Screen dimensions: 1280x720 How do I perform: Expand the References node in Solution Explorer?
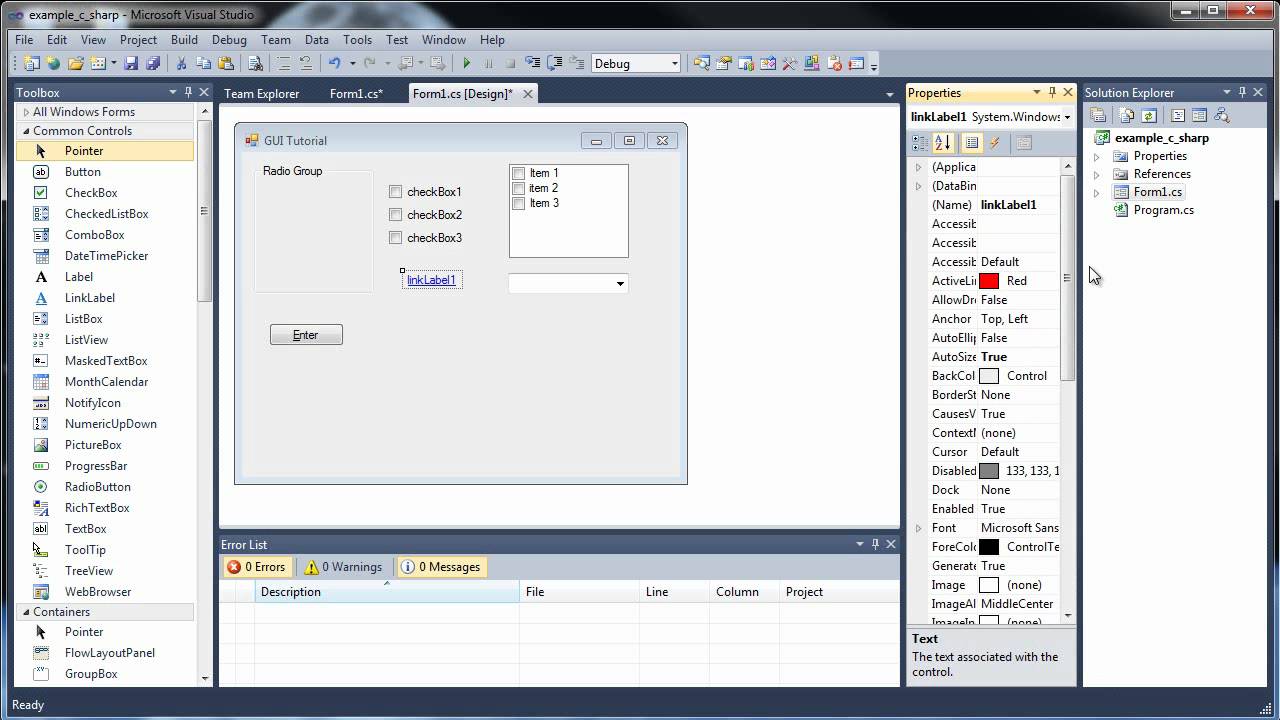click(1097, 175)
